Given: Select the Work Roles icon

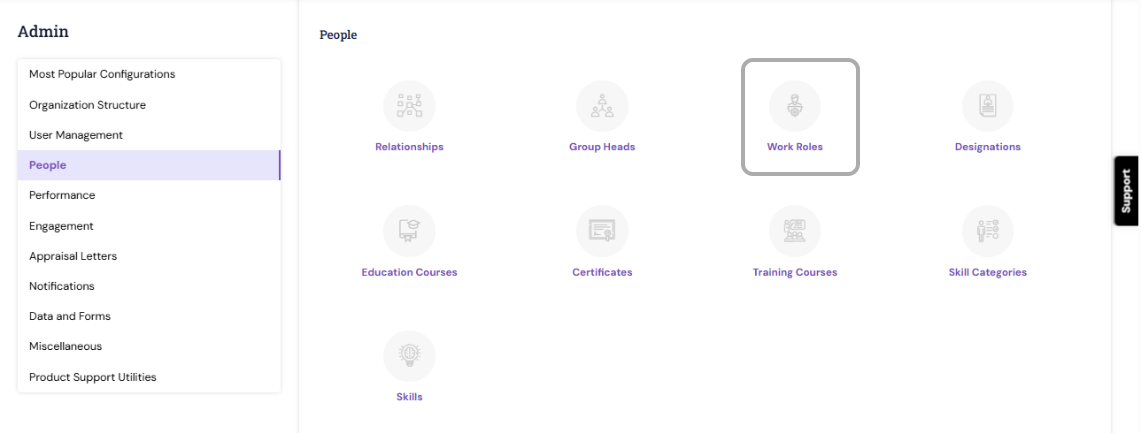Looking at the screenshot, I should click(795, 106).
